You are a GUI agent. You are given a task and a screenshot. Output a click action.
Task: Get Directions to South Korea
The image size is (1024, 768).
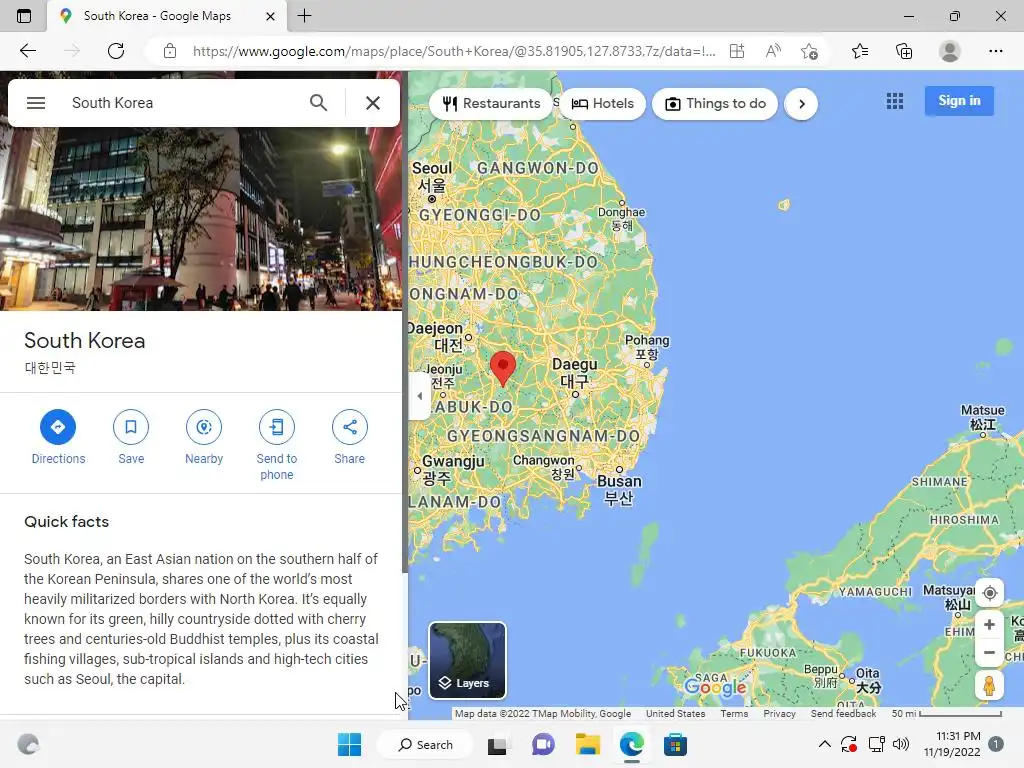(x=58, y=438)
